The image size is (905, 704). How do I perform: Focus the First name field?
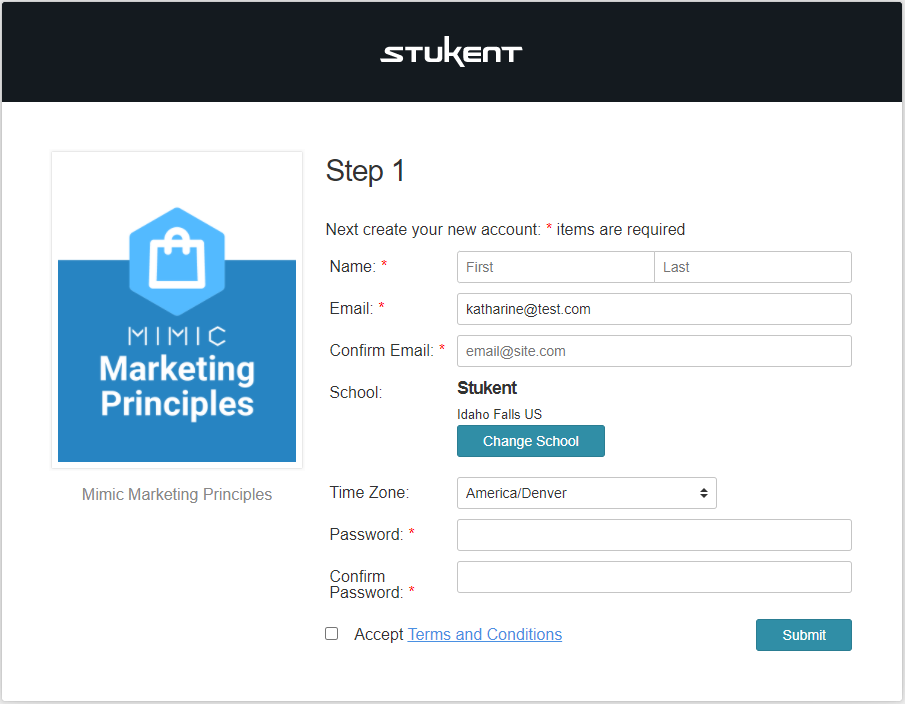click(x=555, y=267)
